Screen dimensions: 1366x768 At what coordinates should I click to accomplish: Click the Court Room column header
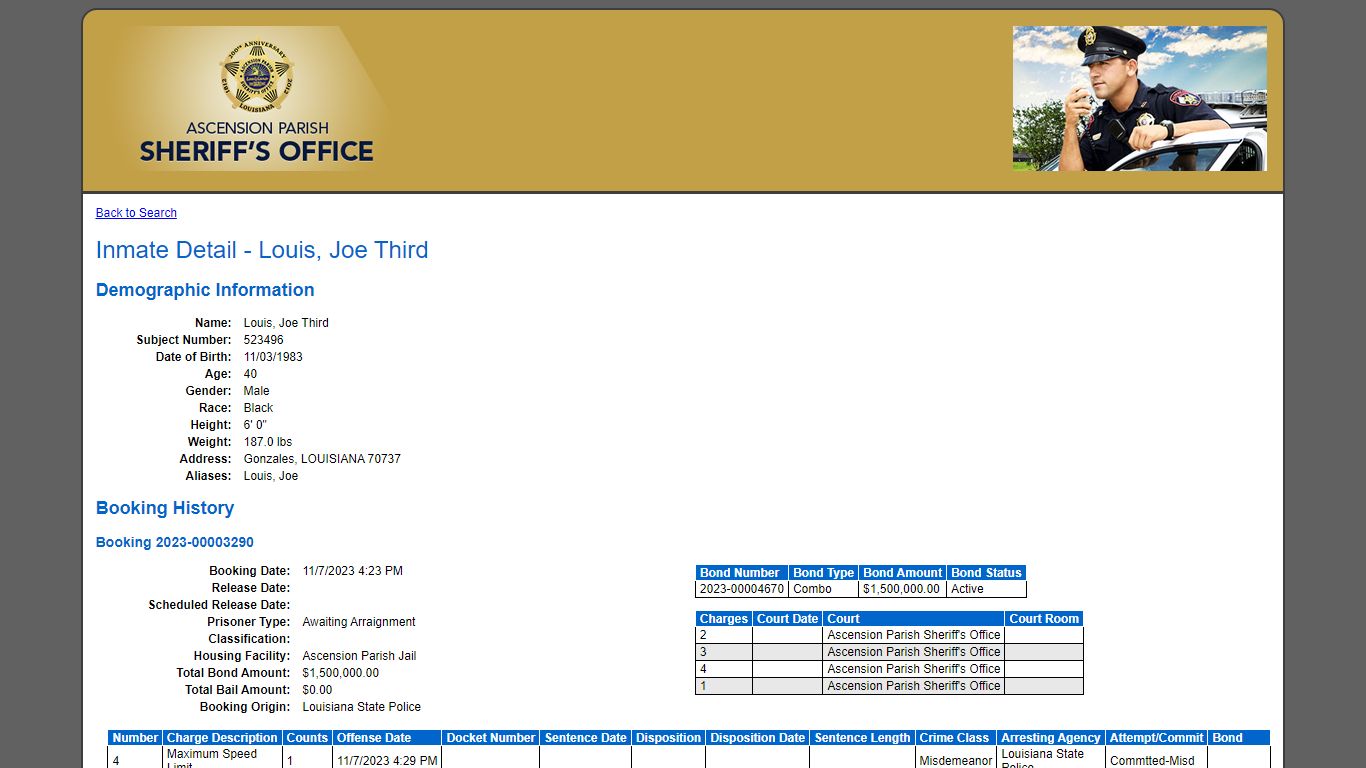pyautogui.click(x=1043, y=619)
